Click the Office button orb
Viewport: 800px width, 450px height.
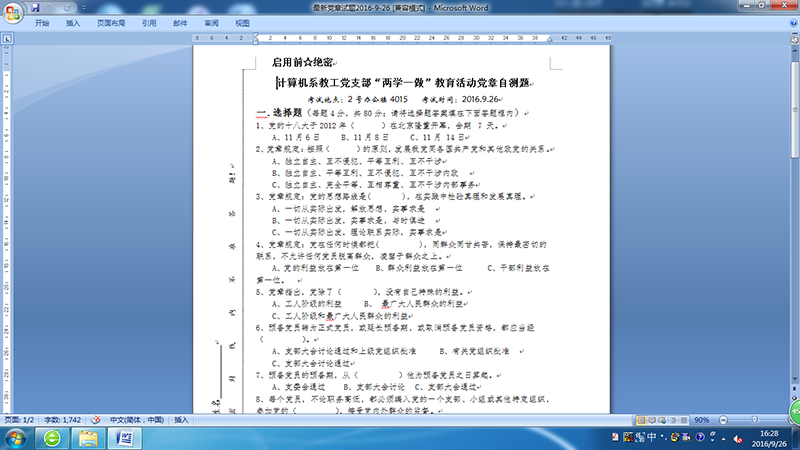12,11
